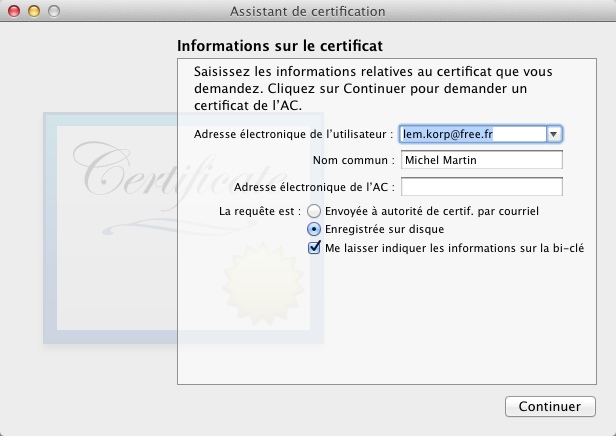616x436 pixels.
Task: Click the grey disabled zoom button
Action: [54, 11]
